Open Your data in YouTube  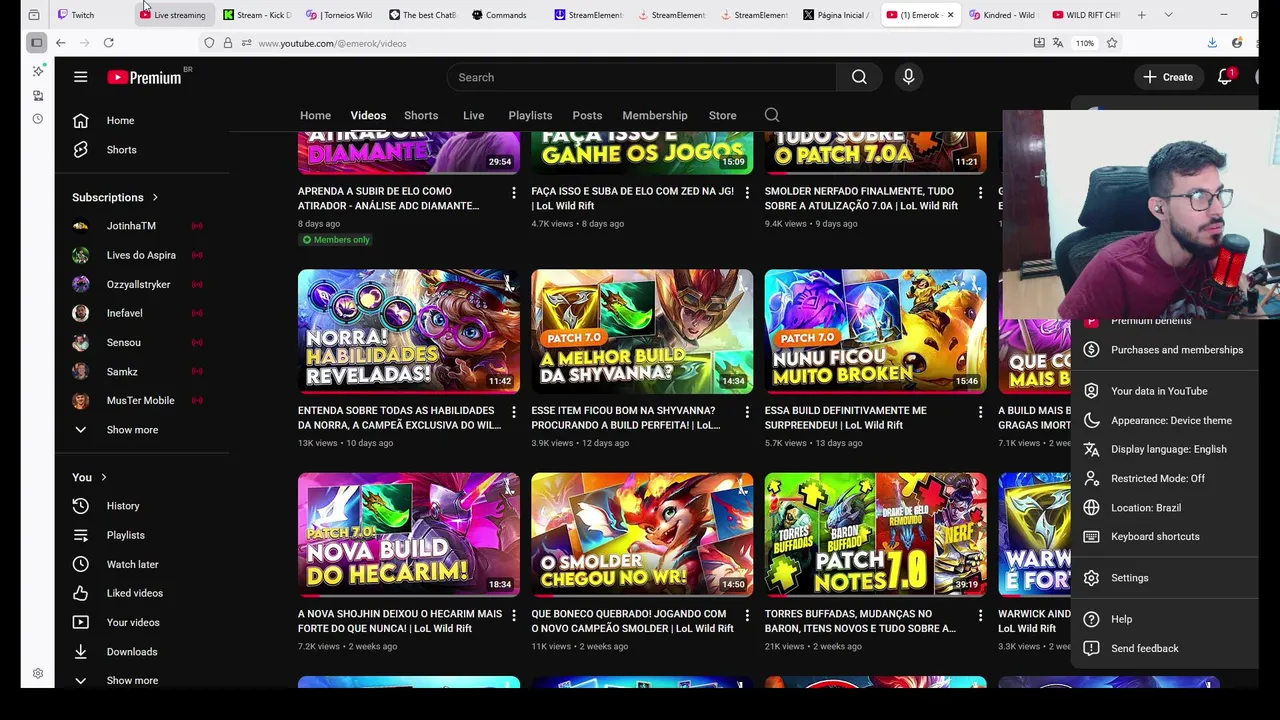click(1164, 391)
